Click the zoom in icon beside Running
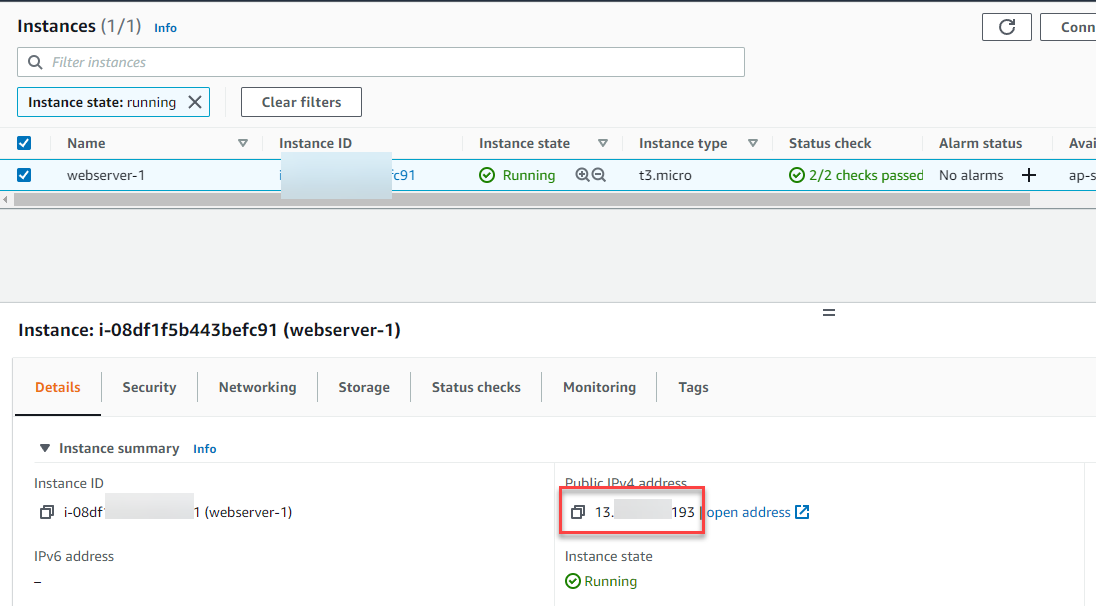Screen dimensions: 1096x606 (x=583, y=175)
